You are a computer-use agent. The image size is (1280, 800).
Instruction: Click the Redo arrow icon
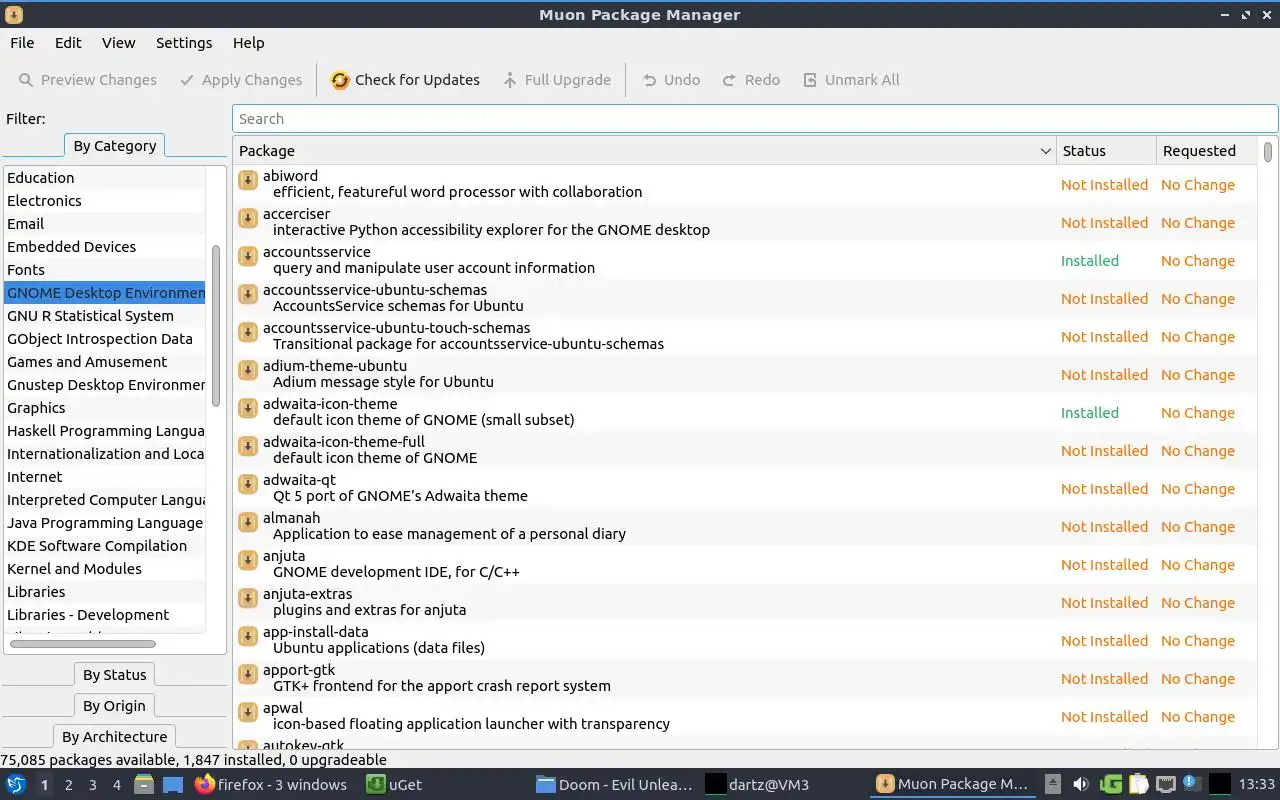point(729,80)
